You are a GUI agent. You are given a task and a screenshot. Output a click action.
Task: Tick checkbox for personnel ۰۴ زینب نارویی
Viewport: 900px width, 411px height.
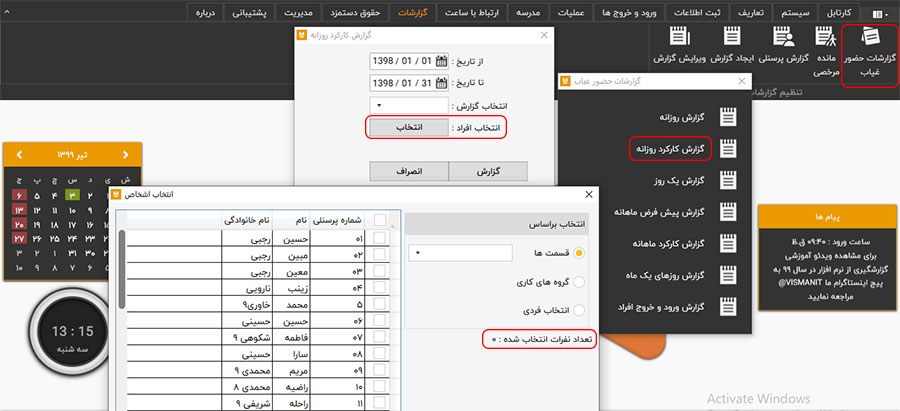379,288
